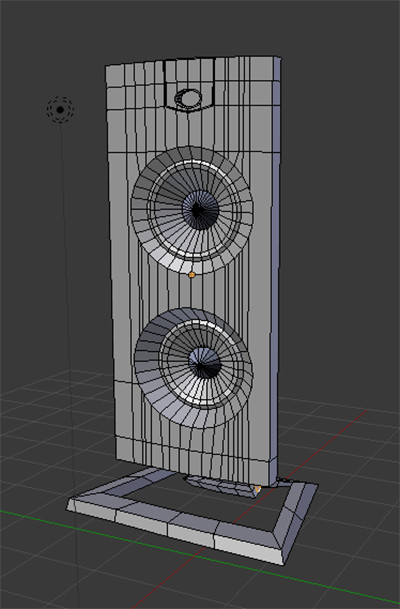
Task: Click the lower speaker cone center
Action: click(x=204, y=363)
